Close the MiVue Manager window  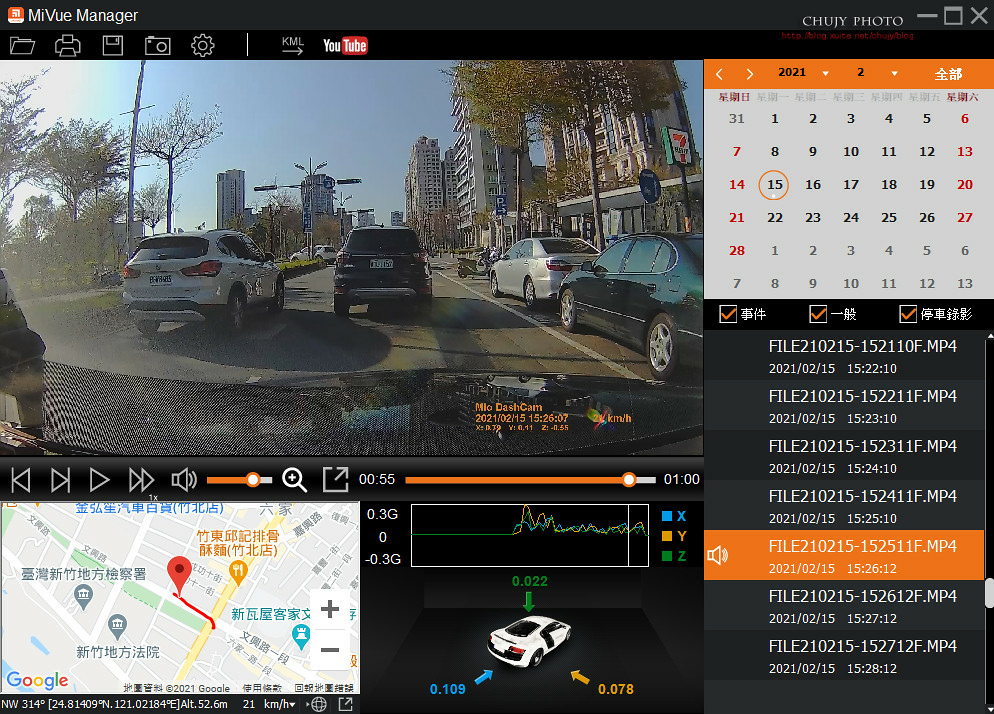(979, 15)
